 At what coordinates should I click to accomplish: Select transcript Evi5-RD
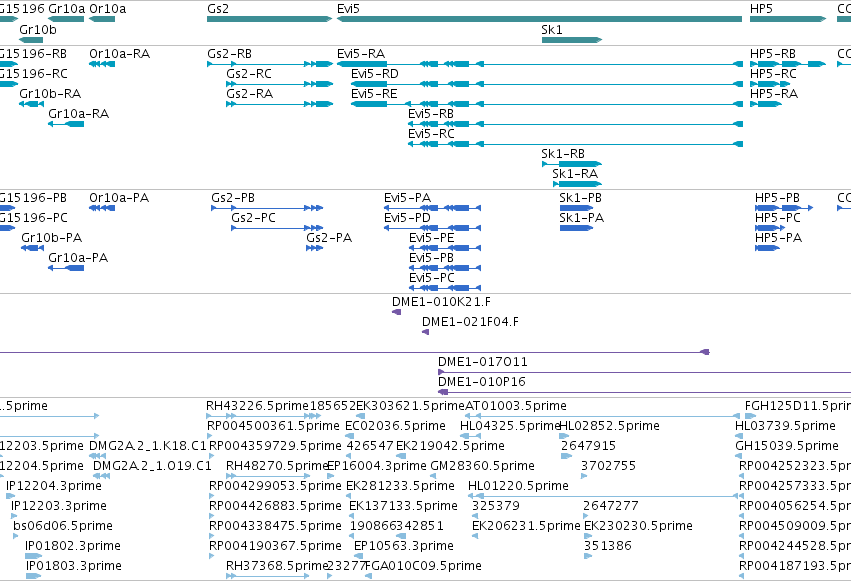click(x=547, y=84)
